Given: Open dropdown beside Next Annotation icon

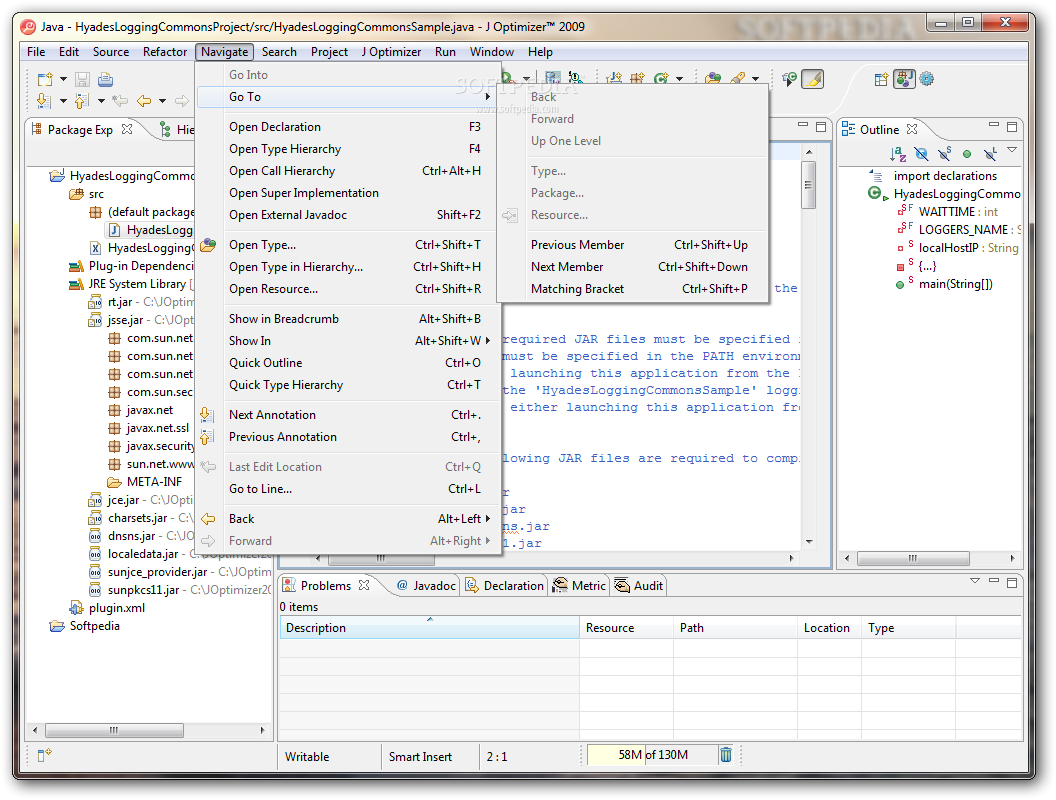Looking at the screenshot, I should (63, 101).
